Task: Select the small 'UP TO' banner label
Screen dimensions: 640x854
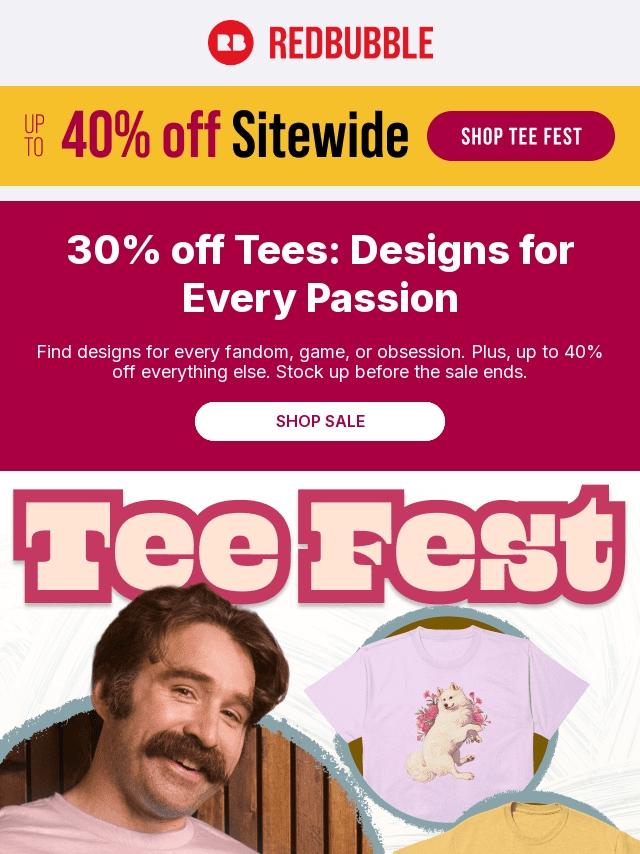Action: (34, 135)
